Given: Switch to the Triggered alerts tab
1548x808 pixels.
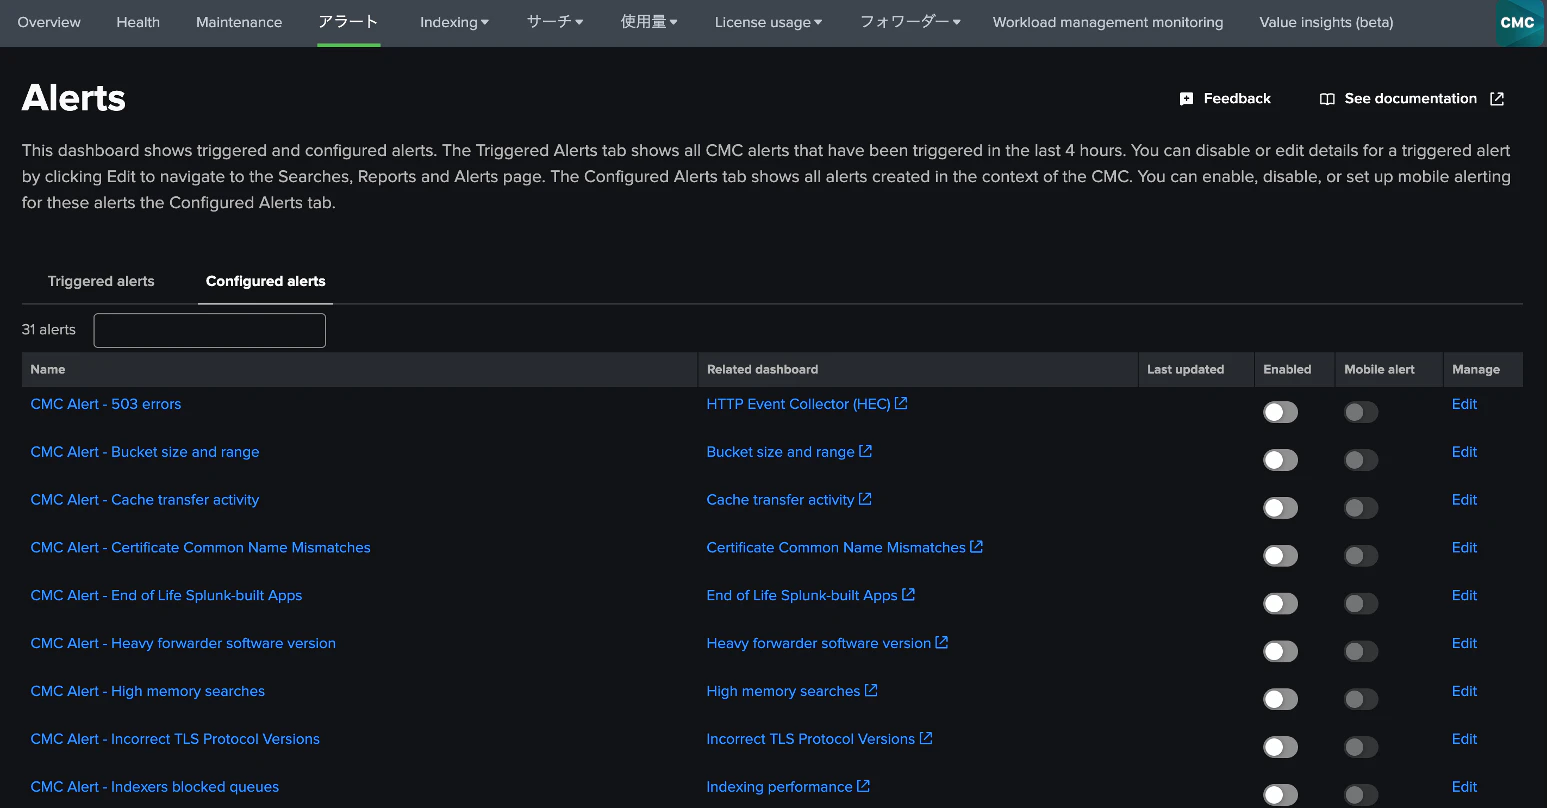Looking at the screenshot, I should tap(101, 281).
